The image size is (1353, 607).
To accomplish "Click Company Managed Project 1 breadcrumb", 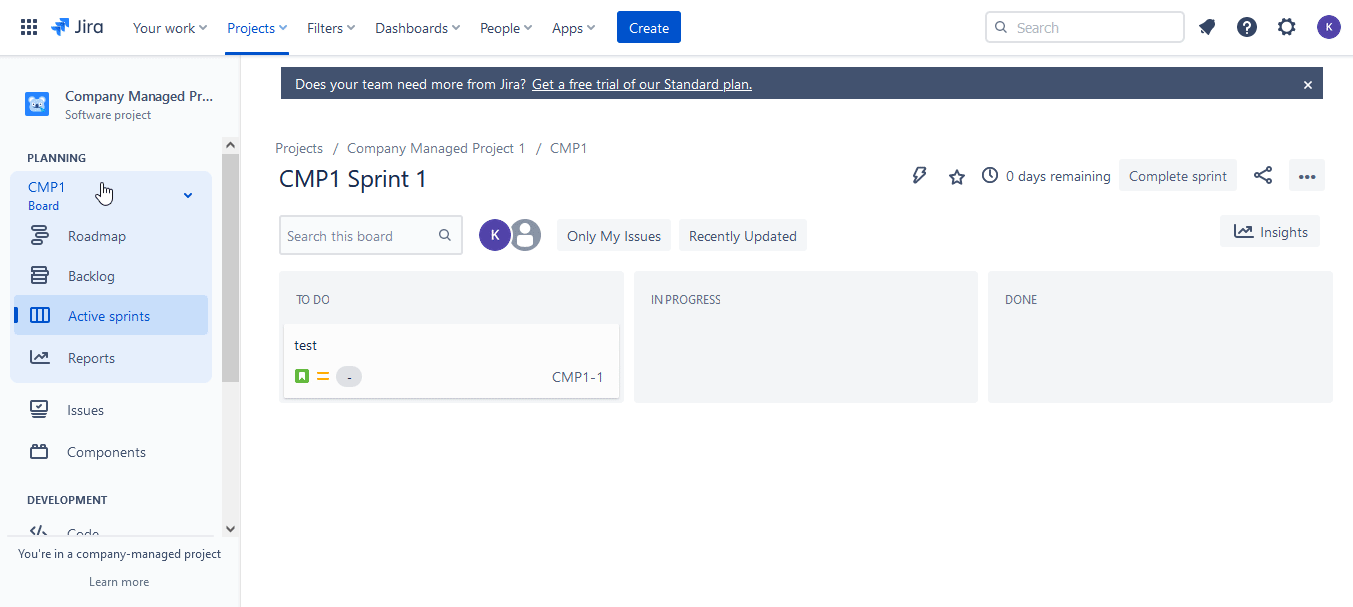I will click(436, 148).
